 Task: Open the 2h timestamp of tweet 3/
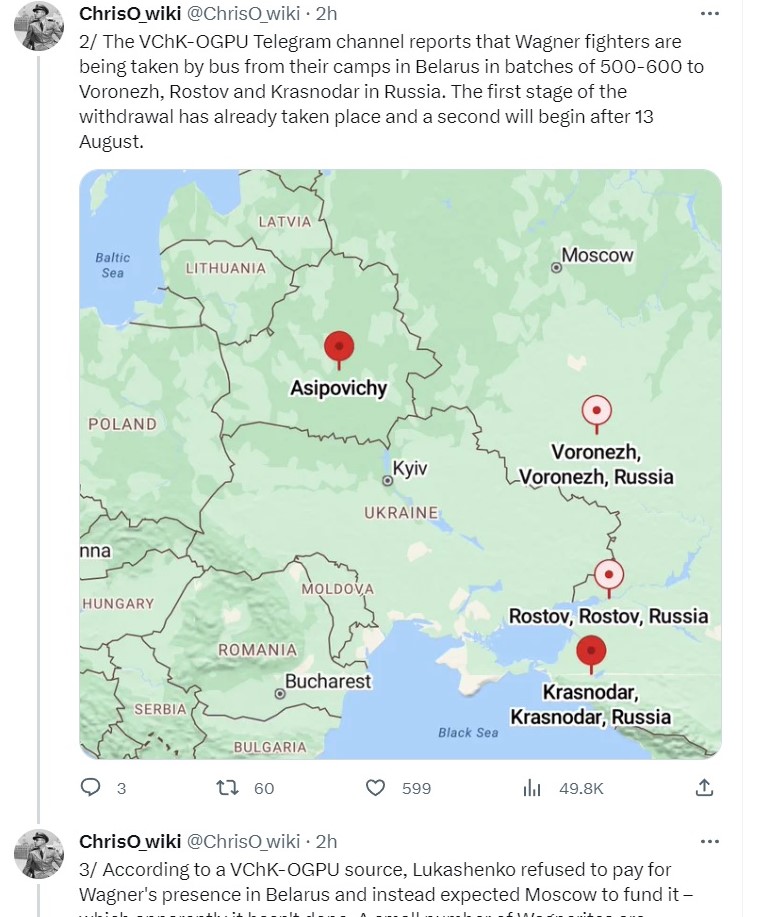[x=327, y=841]
